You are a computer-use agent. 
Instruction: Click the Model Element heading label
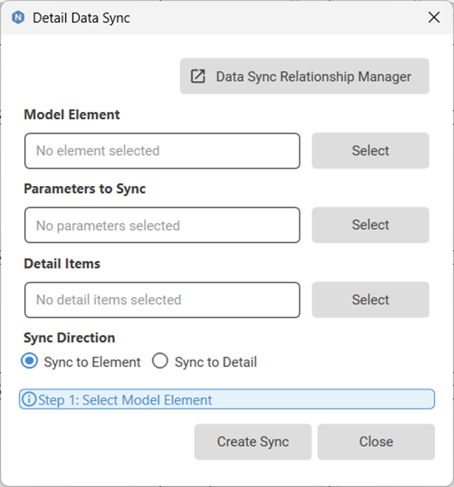(72, 115)
